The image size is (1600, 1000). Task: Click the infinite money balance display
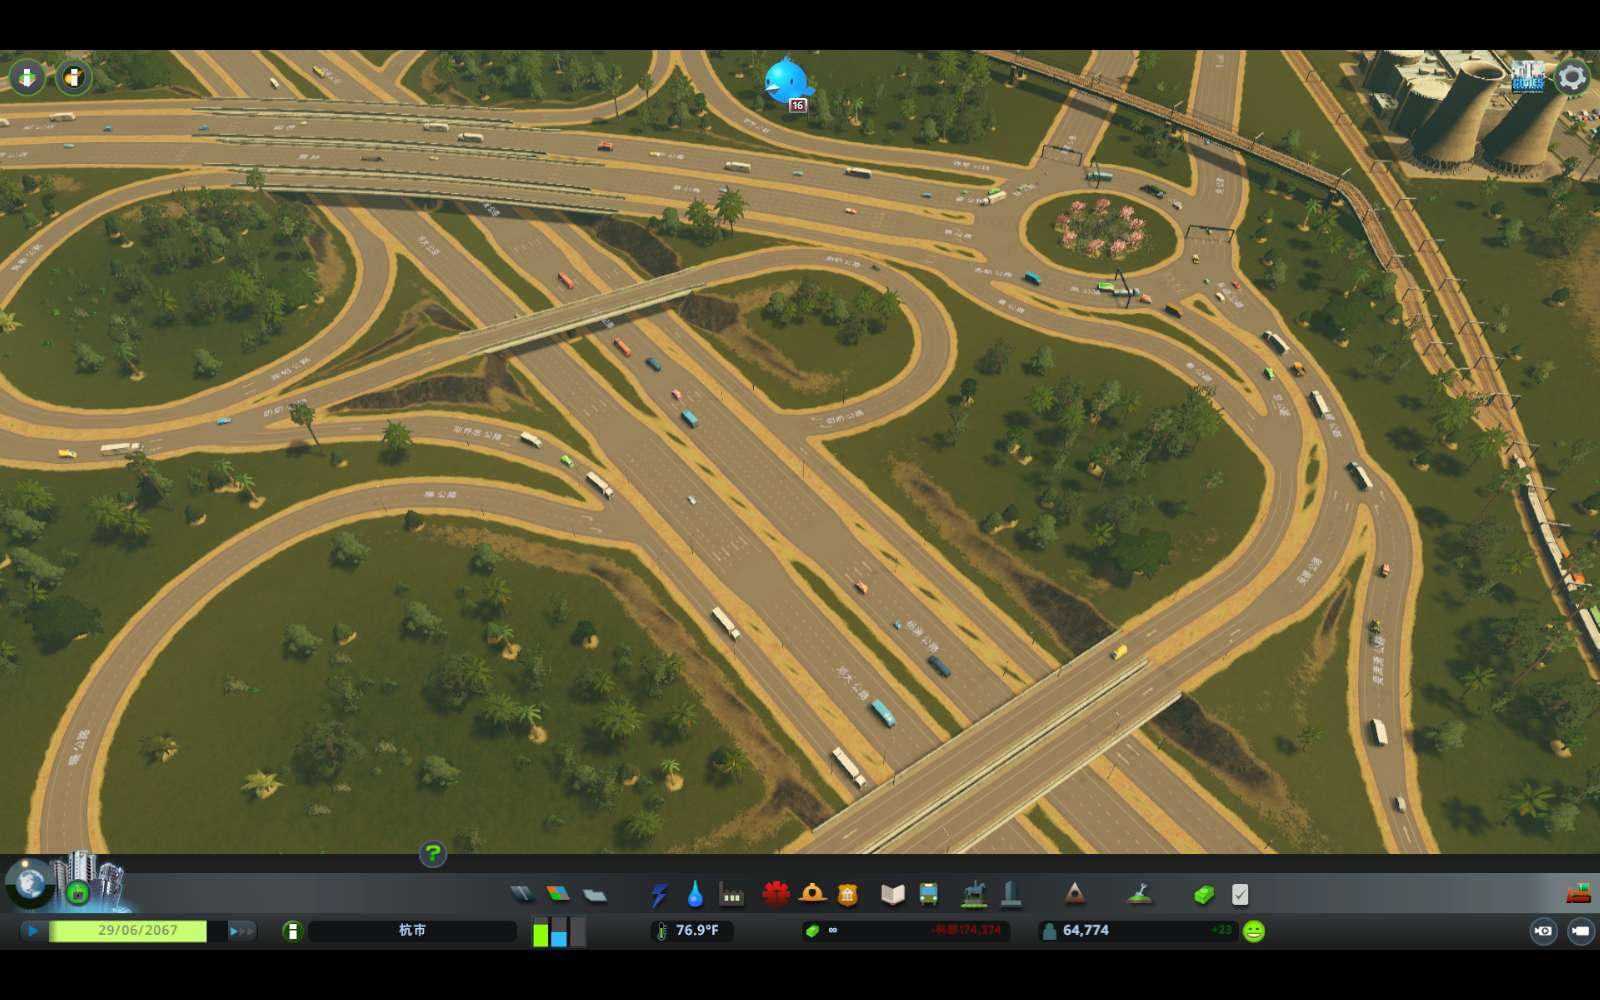pos(832,930)
